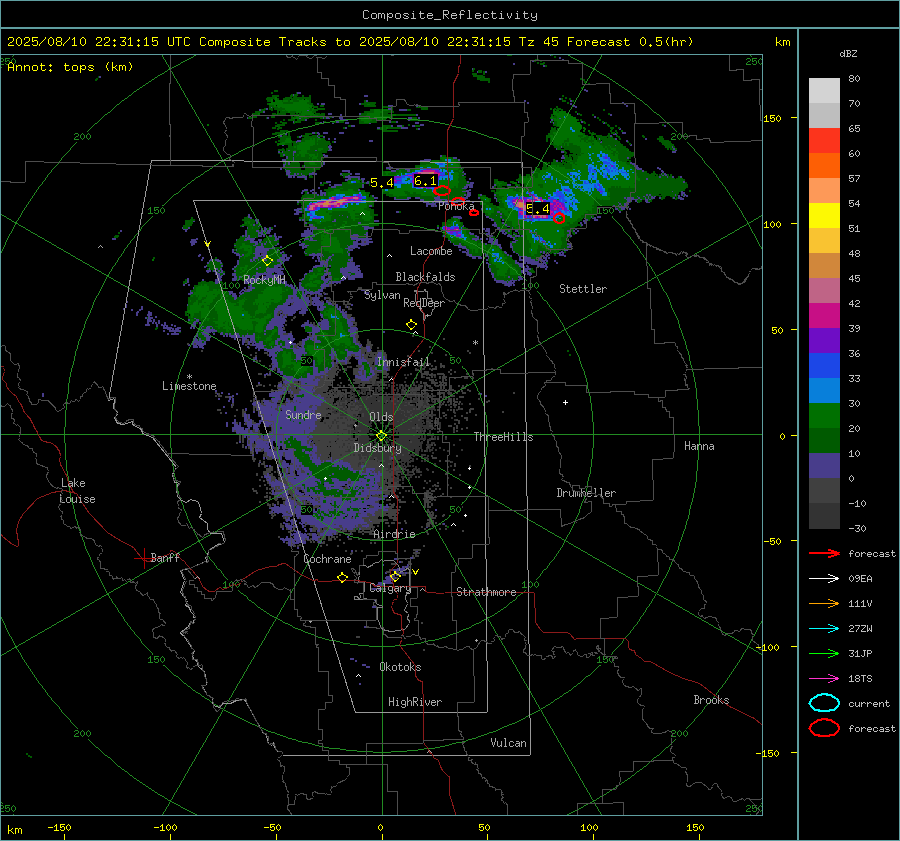Click the Annot: tops (km) annotation text
This screenshot has width=900, height=841.
point(70,67)
